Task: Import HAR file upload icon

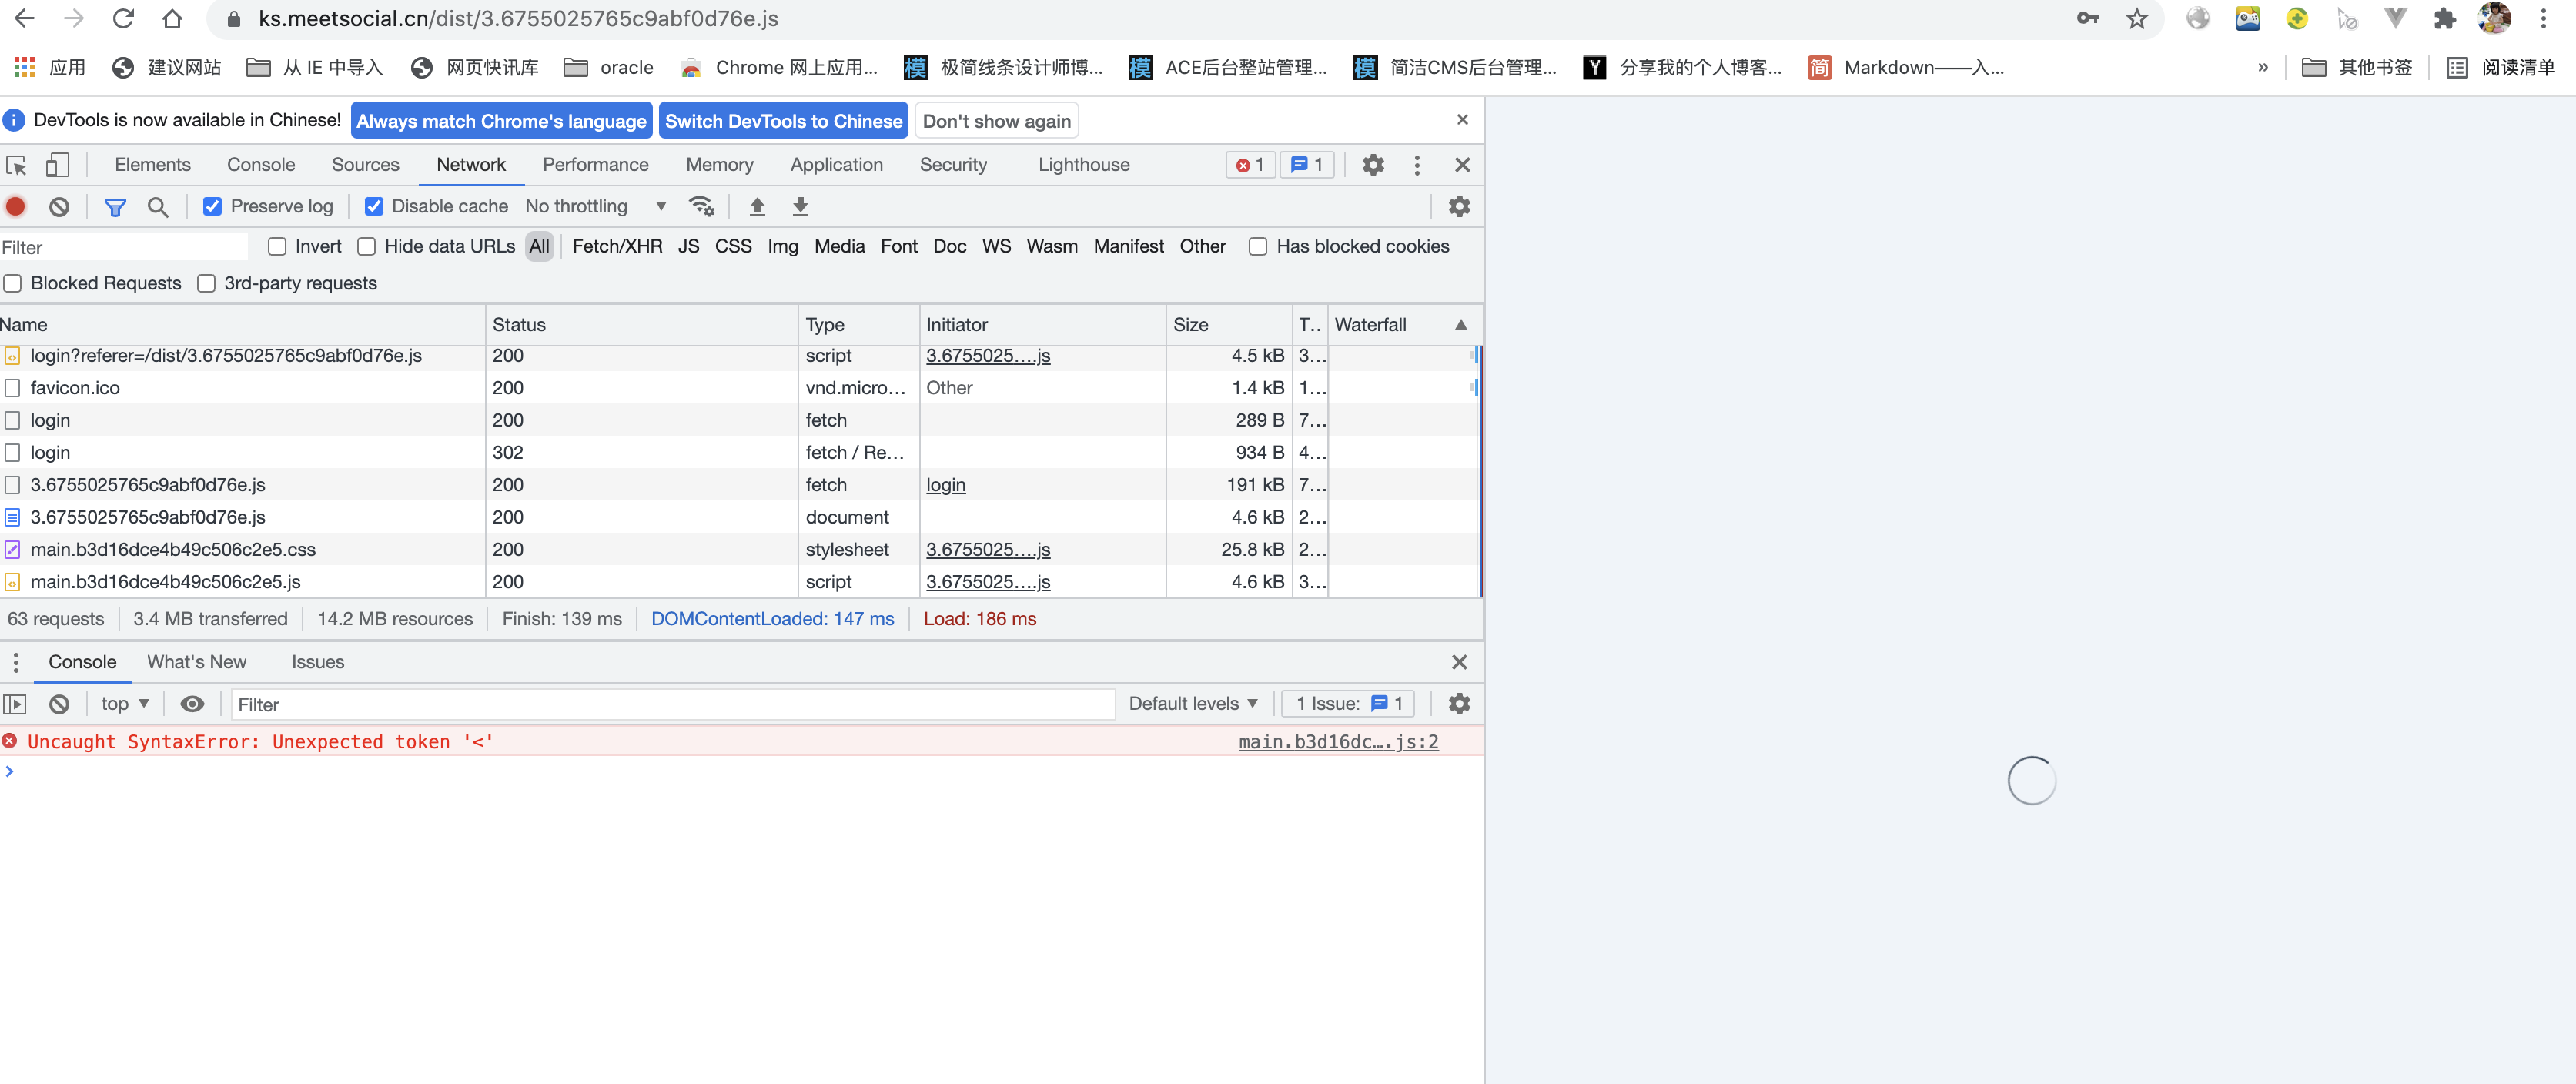Action: 757,207
